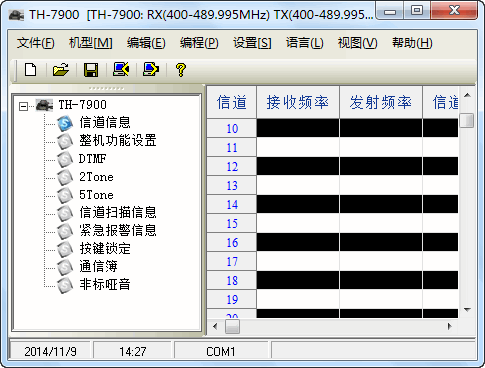
Task: Open the 编程(P) menu
Action: coord(199,43)
